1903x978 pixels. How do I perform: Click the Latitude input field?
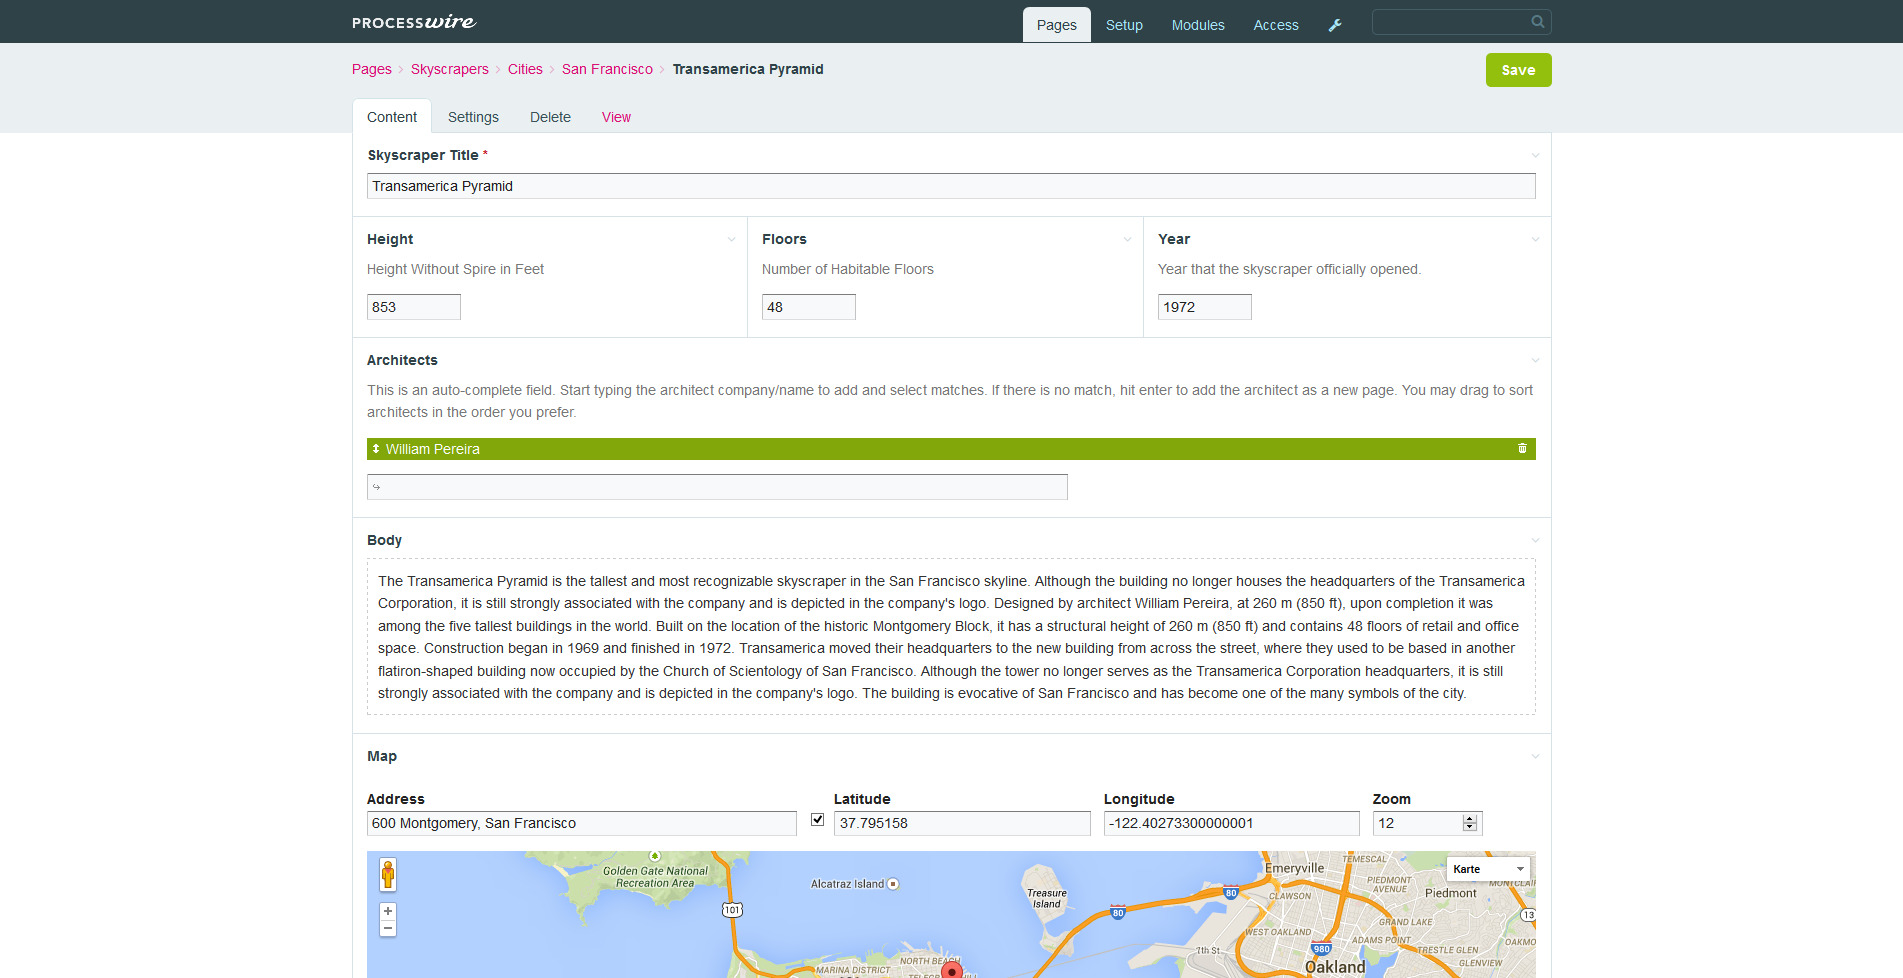962,823
